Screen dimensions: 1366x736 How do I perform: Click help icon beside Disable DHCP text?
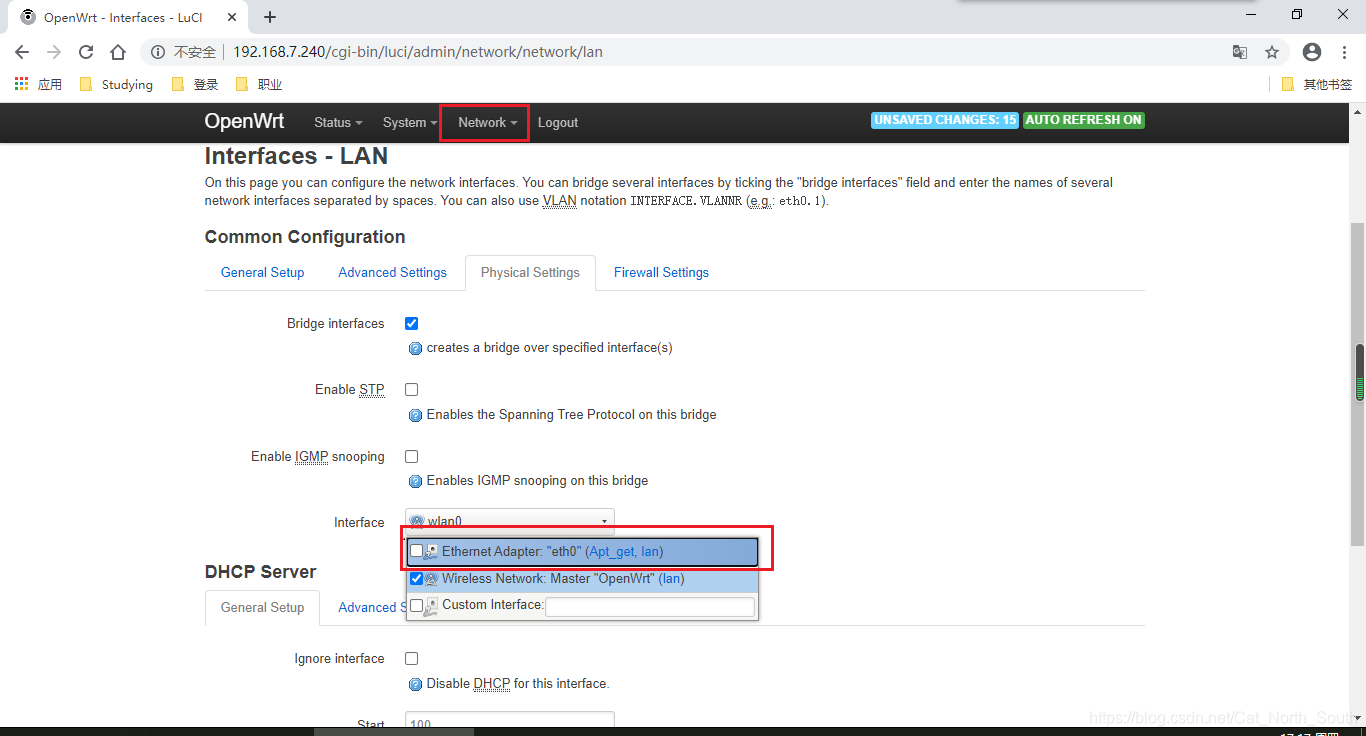[x=416, y=684]
